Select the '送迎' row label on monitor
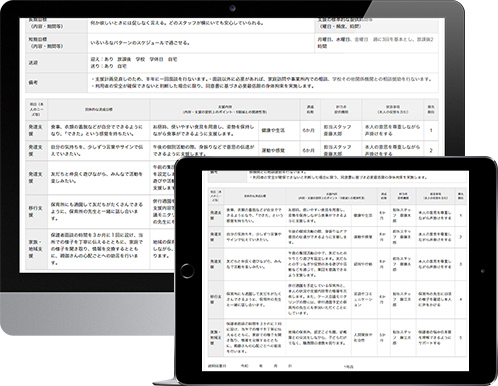Viewport: 498px width, 386px height. pos(33,63)
